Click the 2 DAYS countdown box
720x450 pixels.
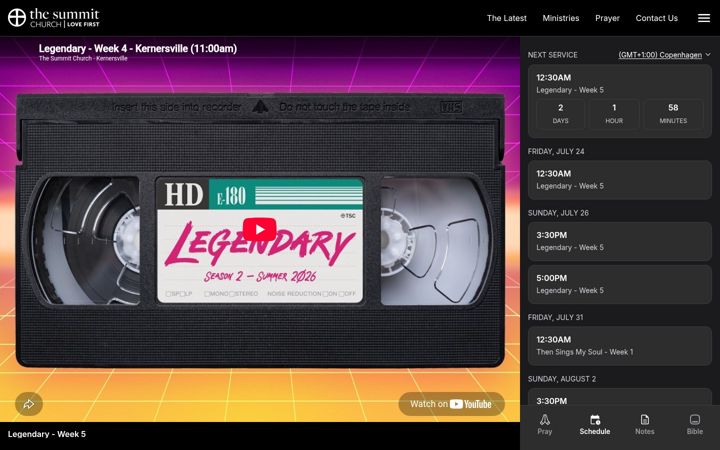560,113
